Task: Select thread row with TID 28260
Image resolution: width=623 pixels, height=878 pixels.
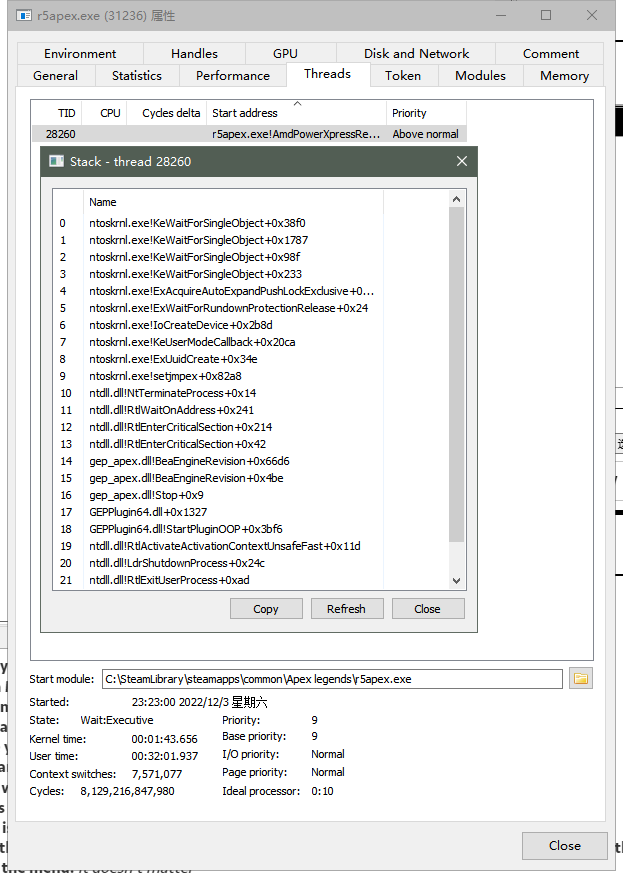Action: [x=249, y=134]
